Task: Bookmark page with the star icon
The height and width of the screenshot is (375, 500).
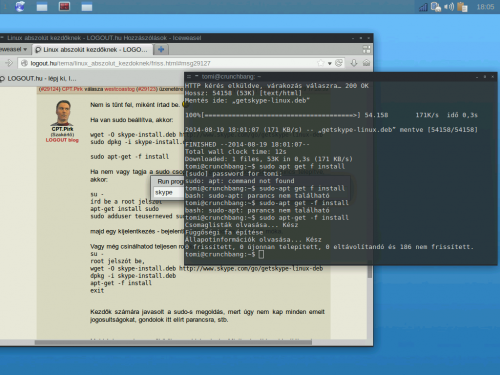Action: [x=321, y=63]
